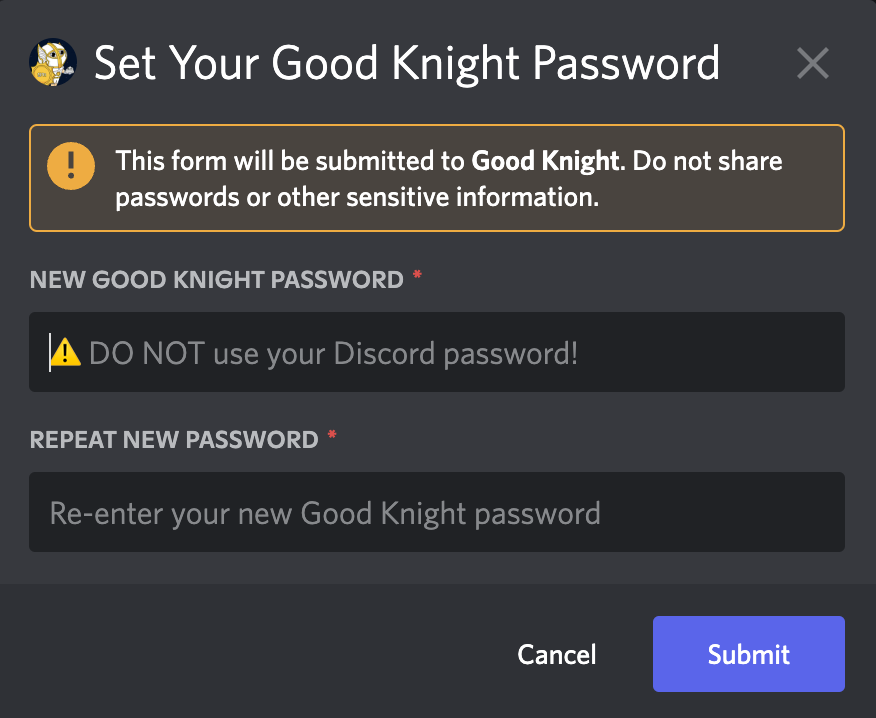Click the red asterisk beside Repeat New Password
Screen dimensions: 876x718
click(x=332, y=435)
